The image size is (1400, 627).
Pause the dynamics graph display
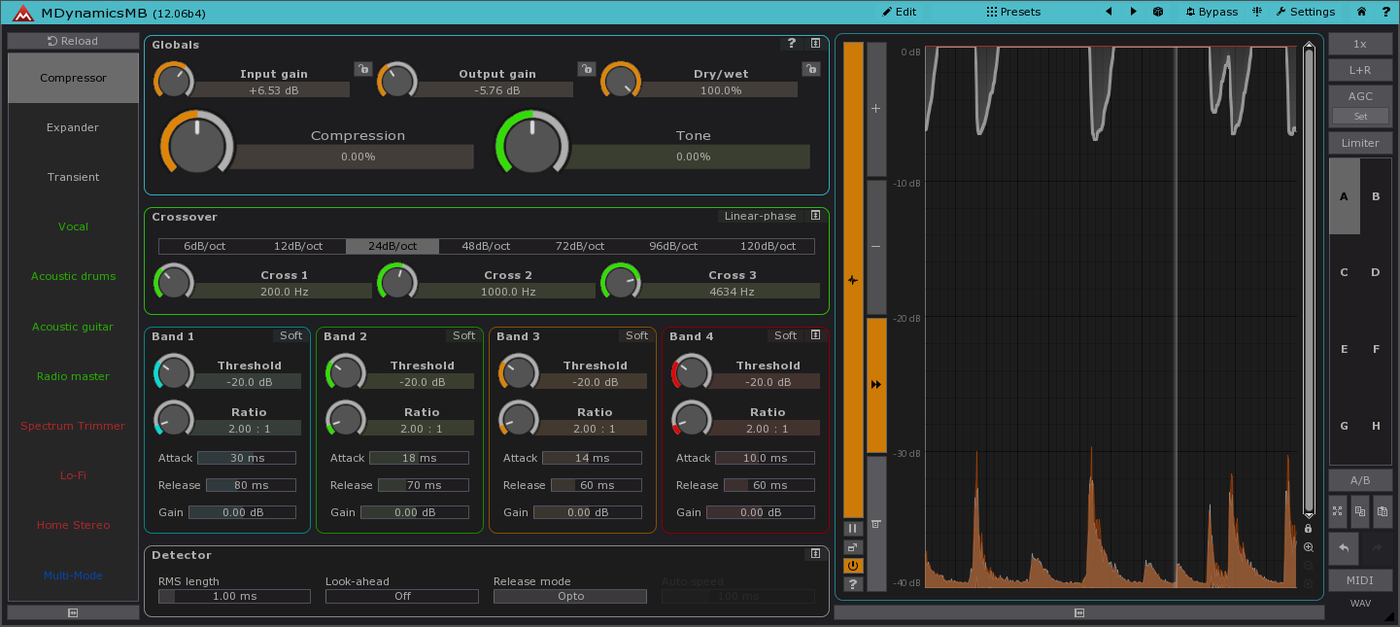[x=853, y=528]
